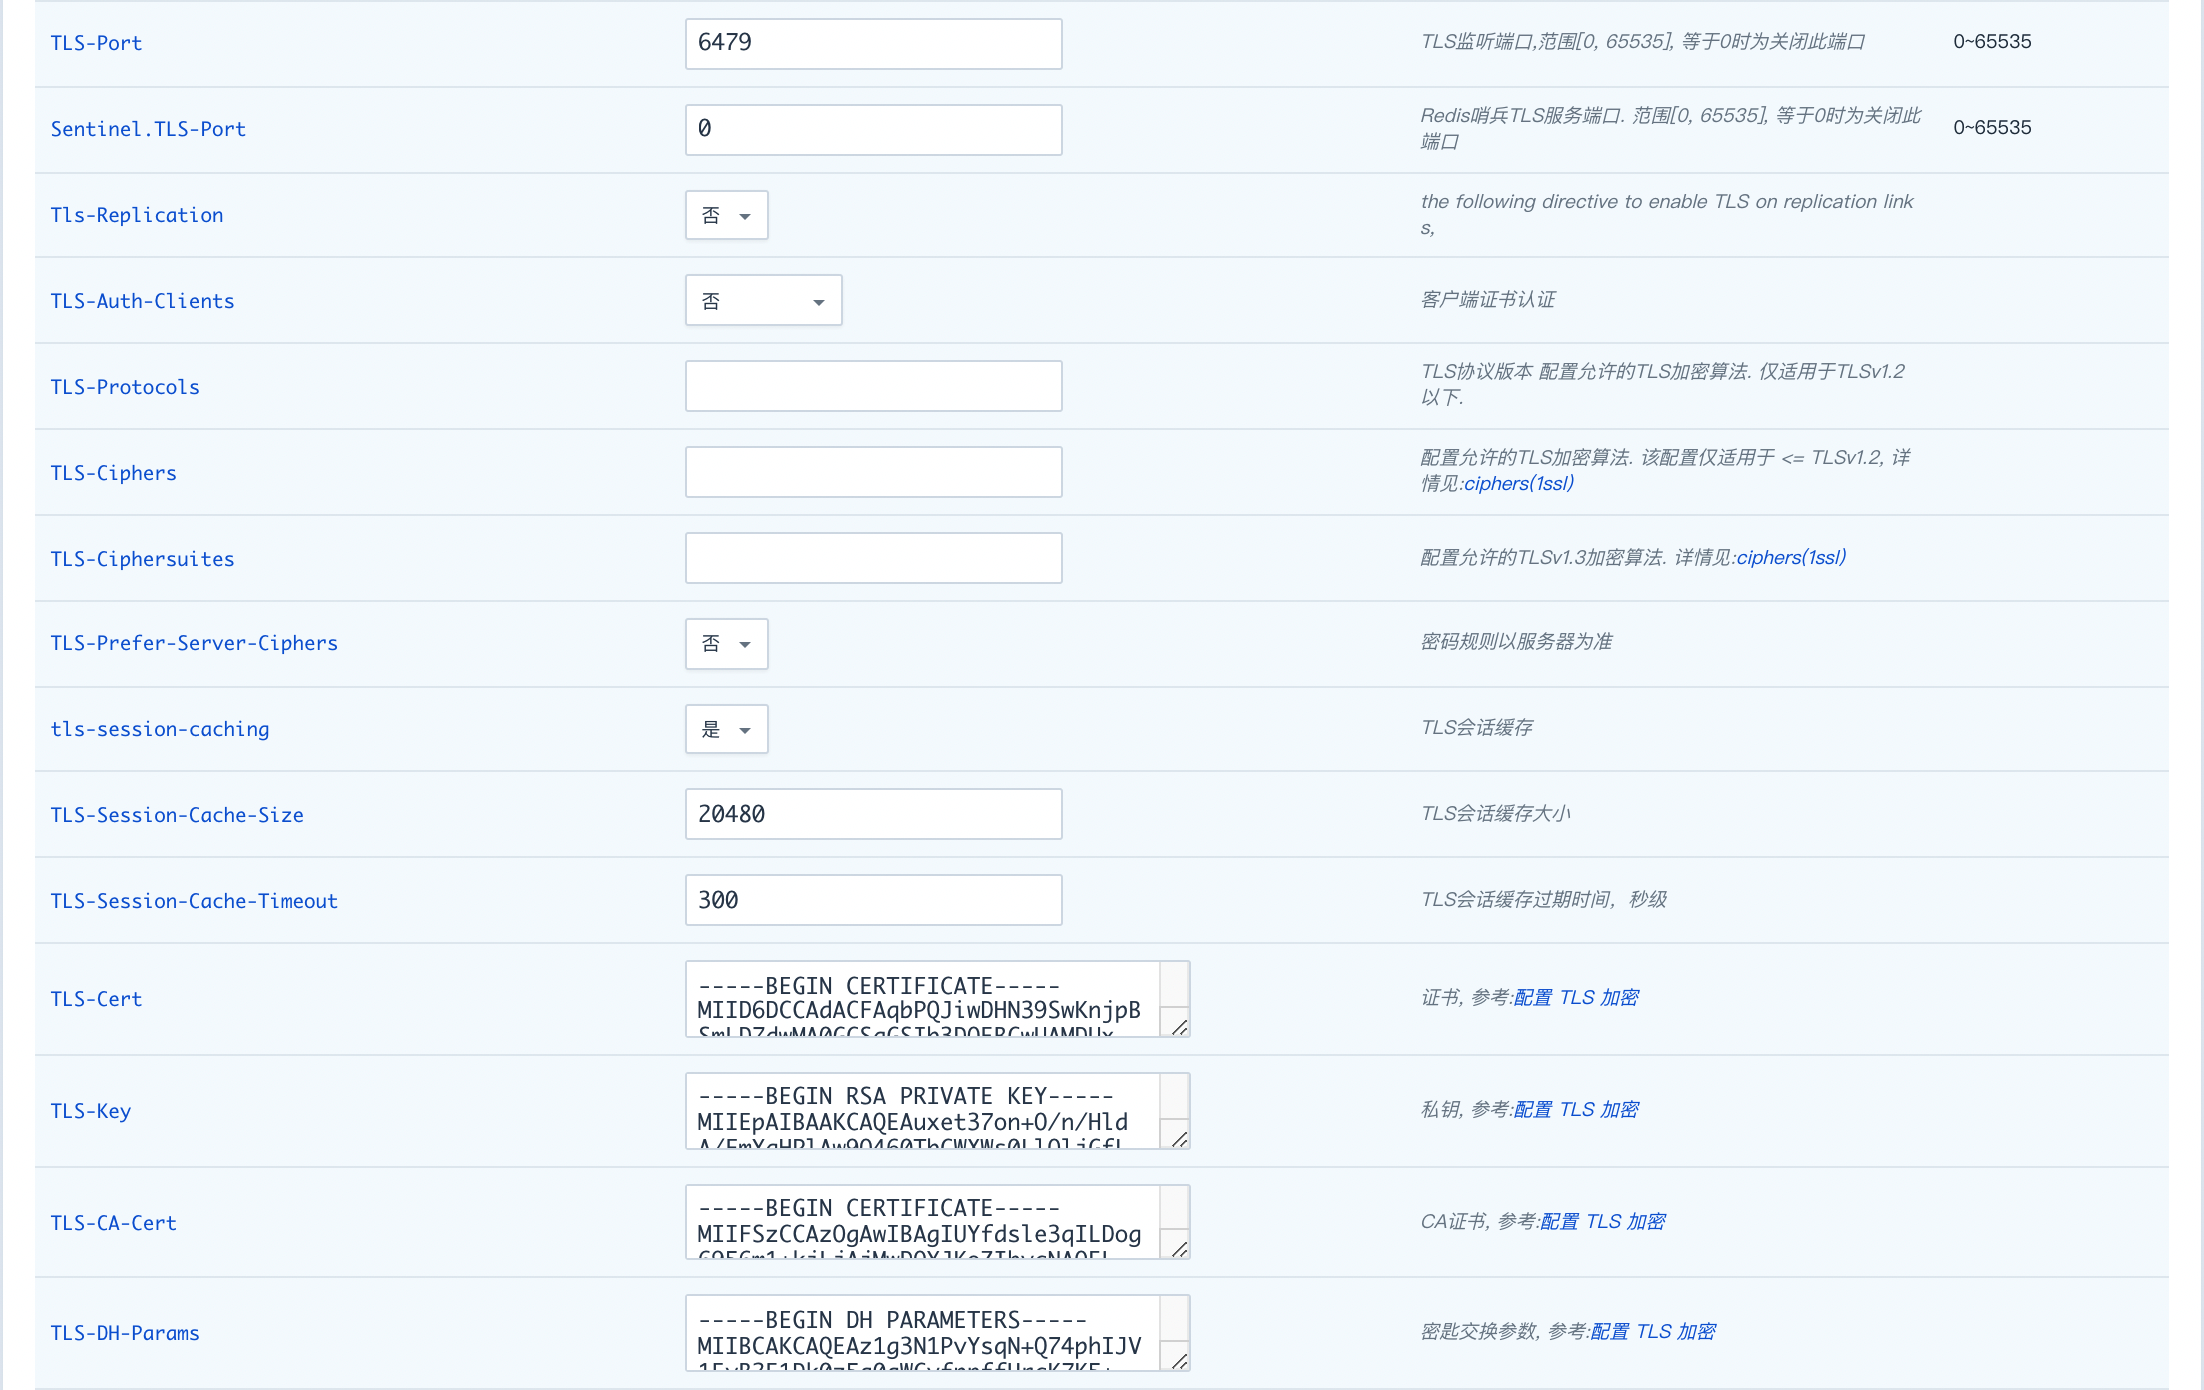Open 配置 TLS 加密 link in TLS-DH-Params row

point(1653,1332)
